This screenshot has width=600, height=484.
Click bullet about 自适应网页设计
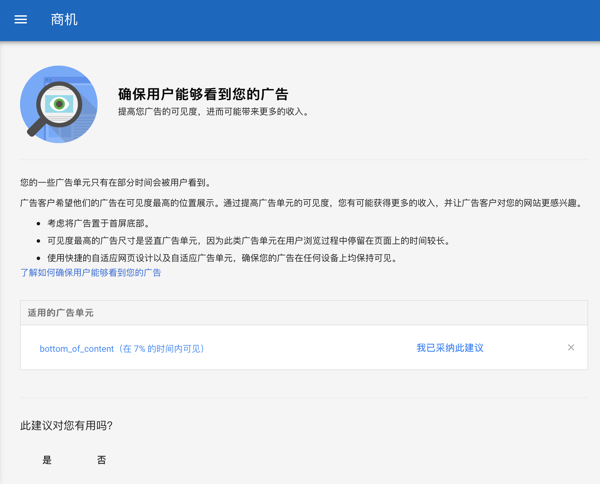coord(223,258)
